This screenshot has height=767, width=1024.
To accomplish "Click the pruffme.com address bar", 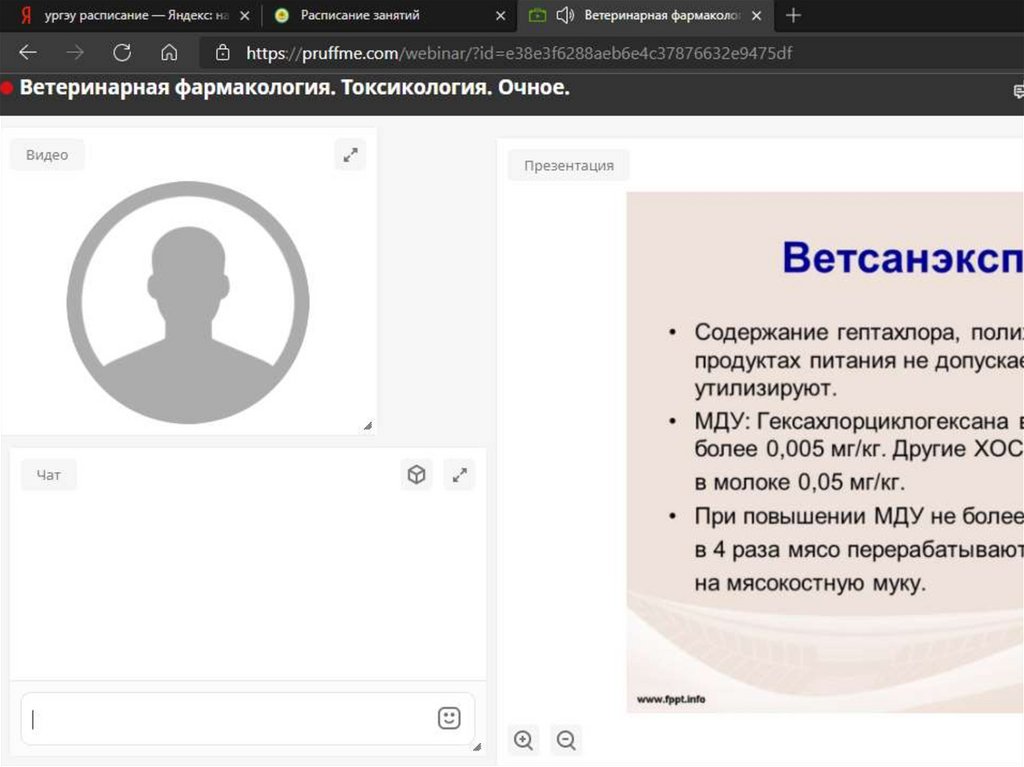I will (520, 53).
